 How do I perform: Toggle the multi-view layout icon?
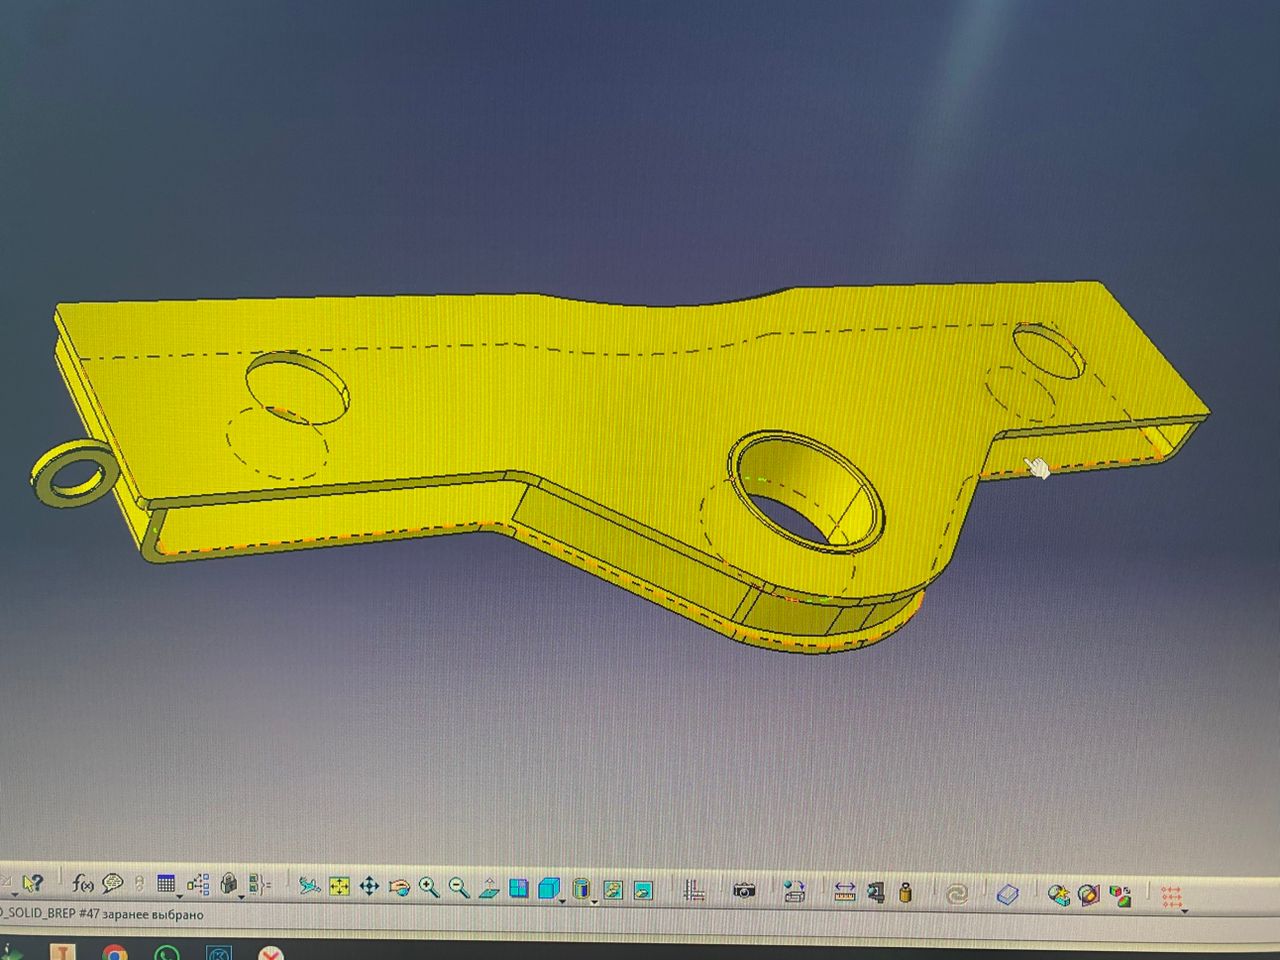[x=519, y=888]
